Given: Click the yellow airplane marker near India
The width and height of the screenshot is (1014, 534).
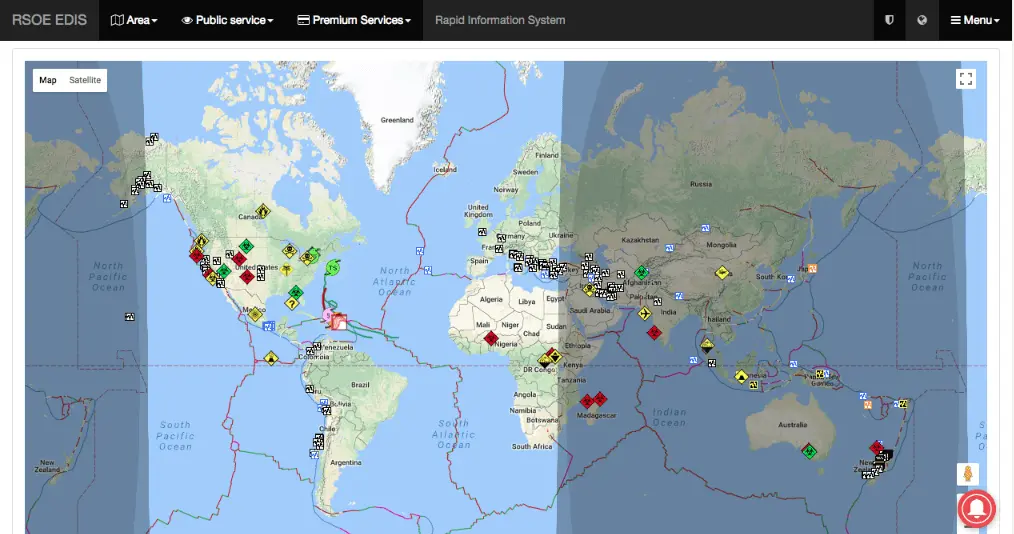Looking at the screenshot, I should pos(646,313).
